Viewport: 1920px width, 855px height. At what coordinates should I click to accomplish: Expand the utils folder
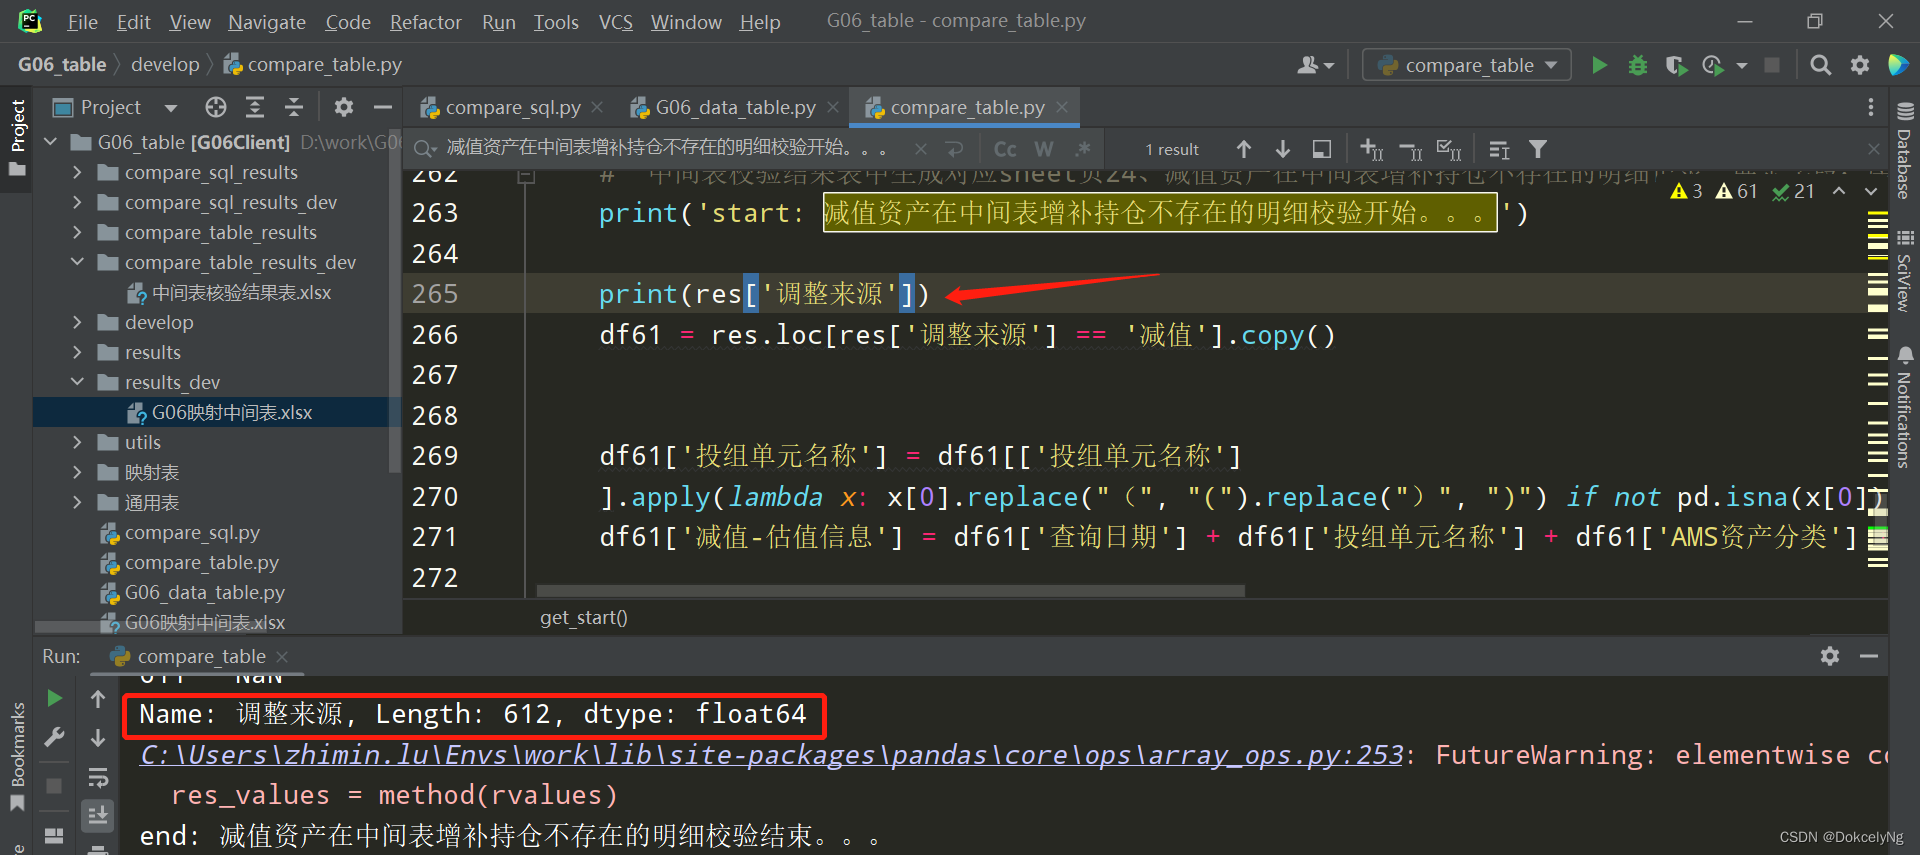tap(77, 442)
